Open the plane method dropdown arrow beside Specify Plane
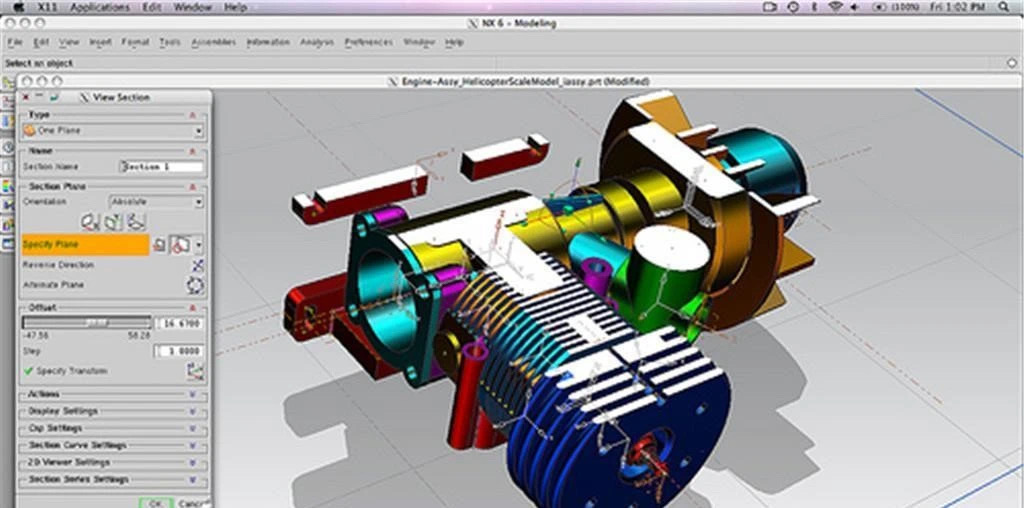The height and width of the screenshot is (508, 1024). click(199, 246)
